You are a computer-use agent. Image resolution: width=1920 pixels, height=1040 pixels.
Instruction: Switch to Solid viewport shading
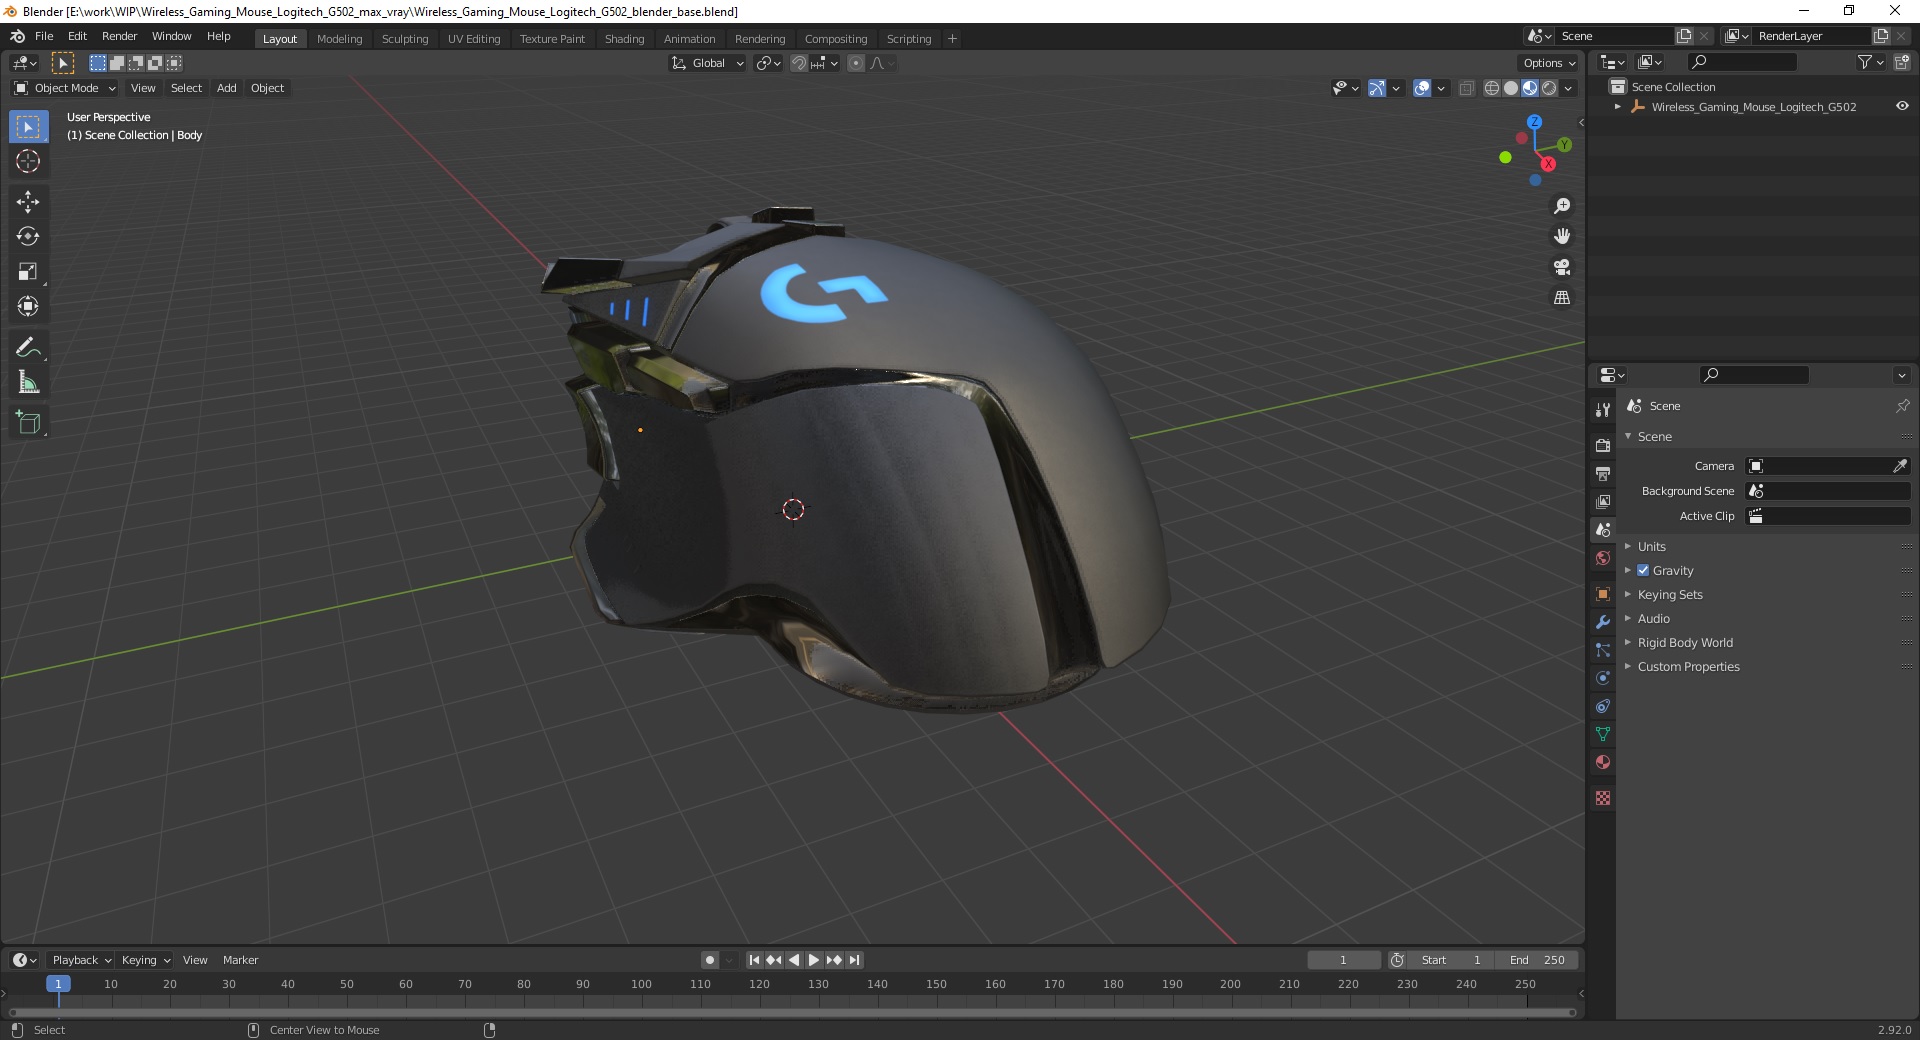(x=1511, y=88)
